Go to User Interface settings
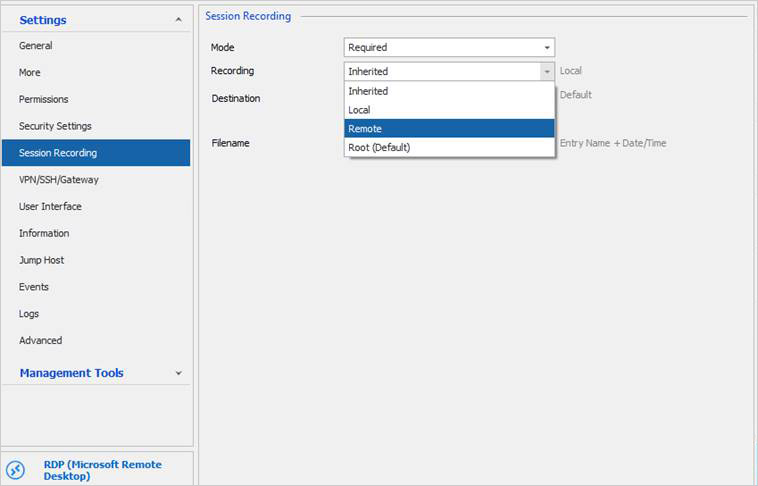The width and height of the screenshot is (758, 486). 50,207
